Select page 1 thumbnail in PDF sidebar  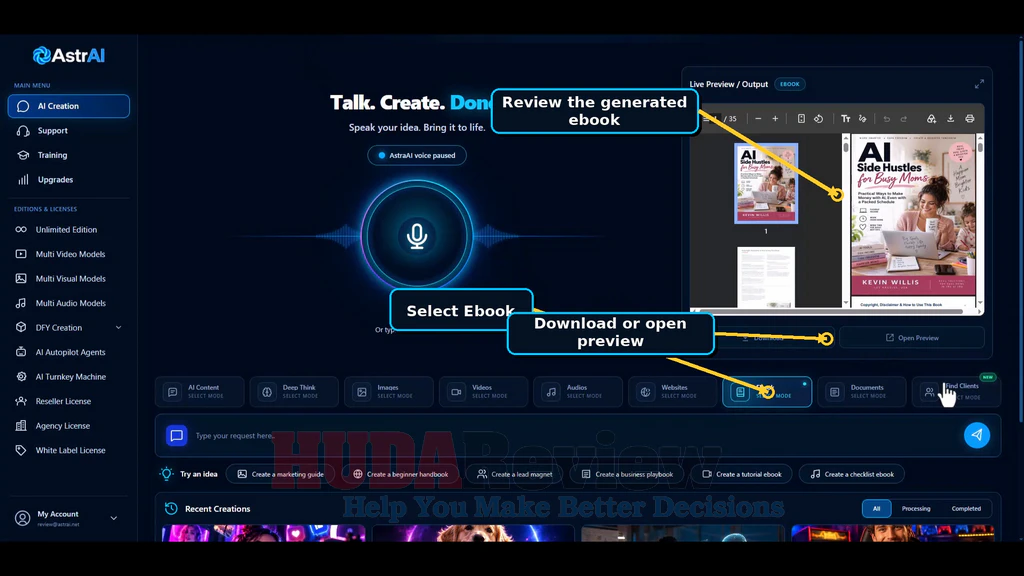point(766,184)
